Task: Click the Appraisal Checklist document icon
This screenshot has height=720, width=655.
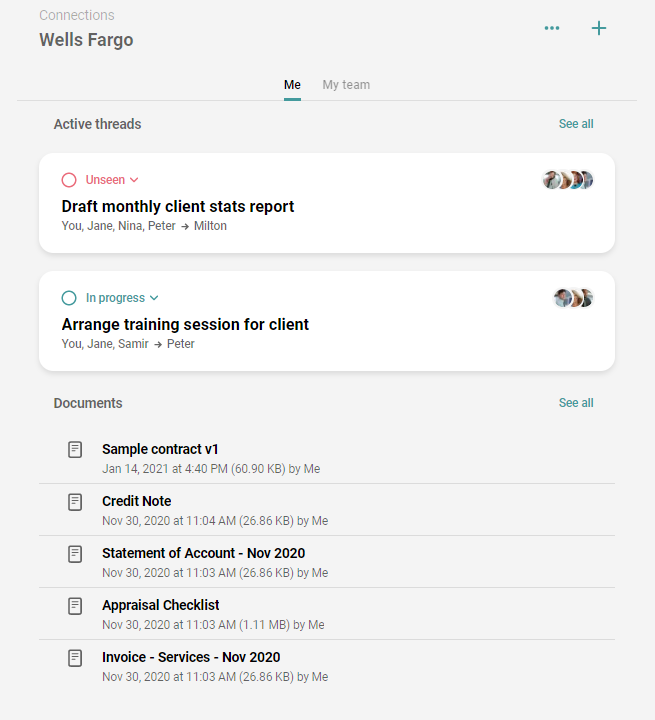Action: point(75,606)
